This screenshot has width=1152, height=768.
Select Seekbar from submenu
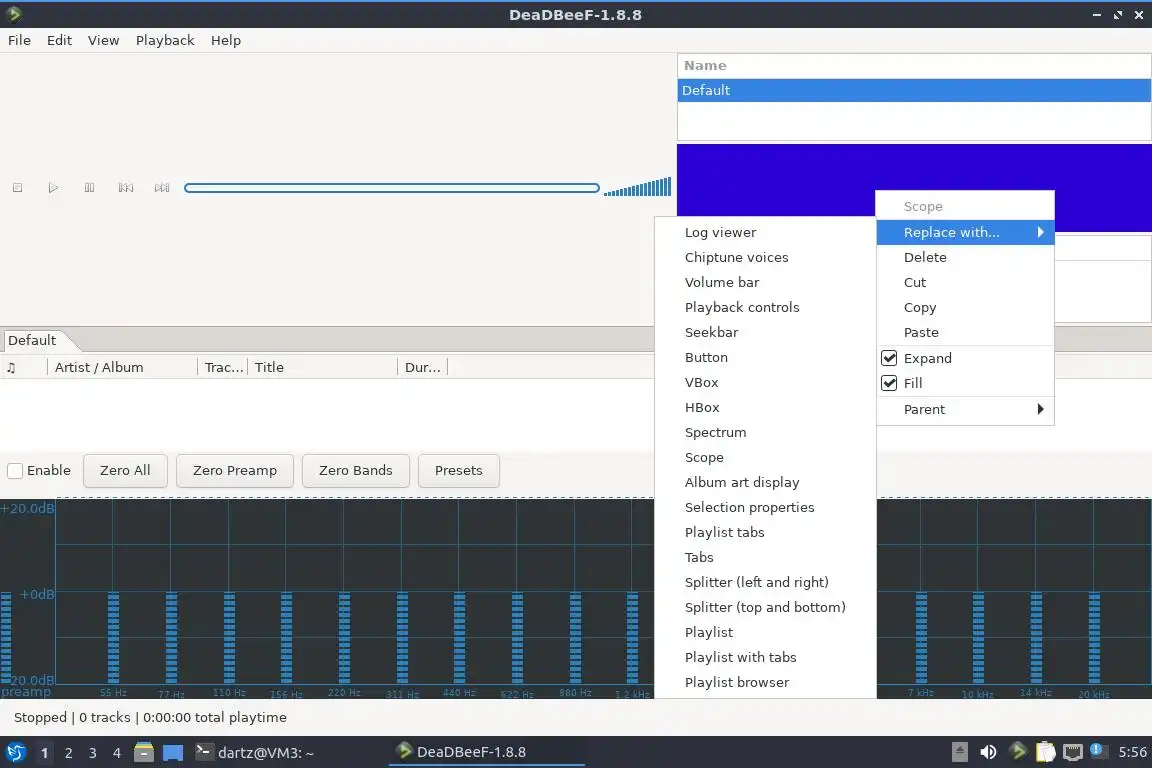(765, 332)
